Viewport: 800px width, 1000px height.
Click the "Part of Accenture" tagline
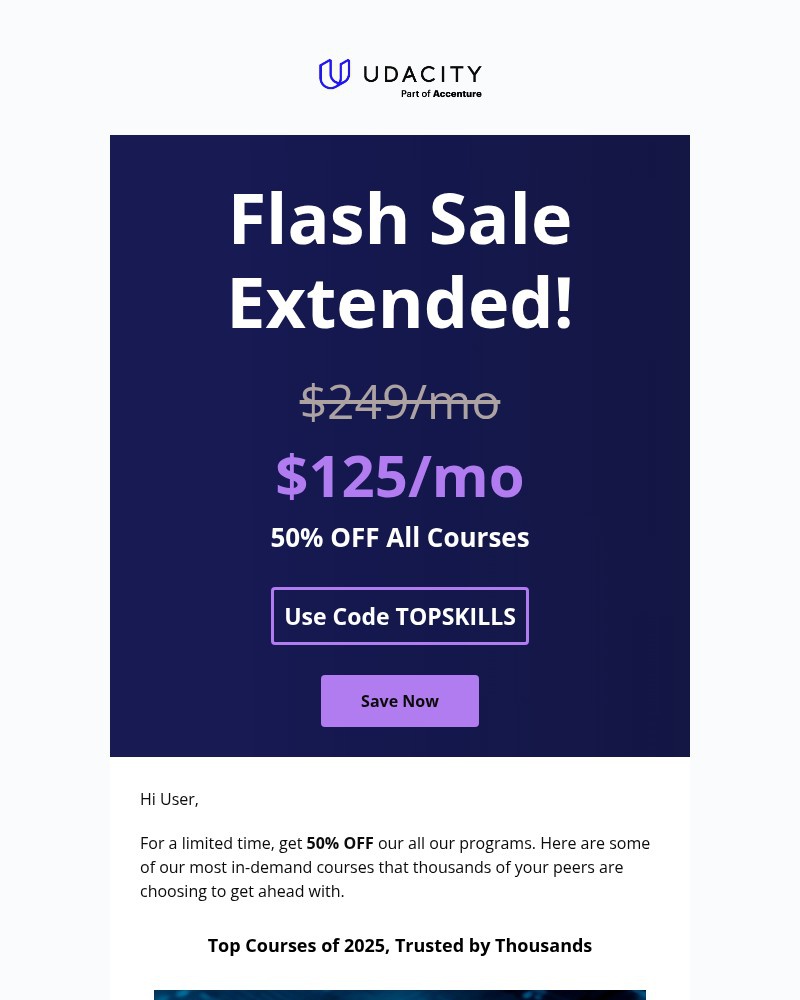[x=441, y=94]
